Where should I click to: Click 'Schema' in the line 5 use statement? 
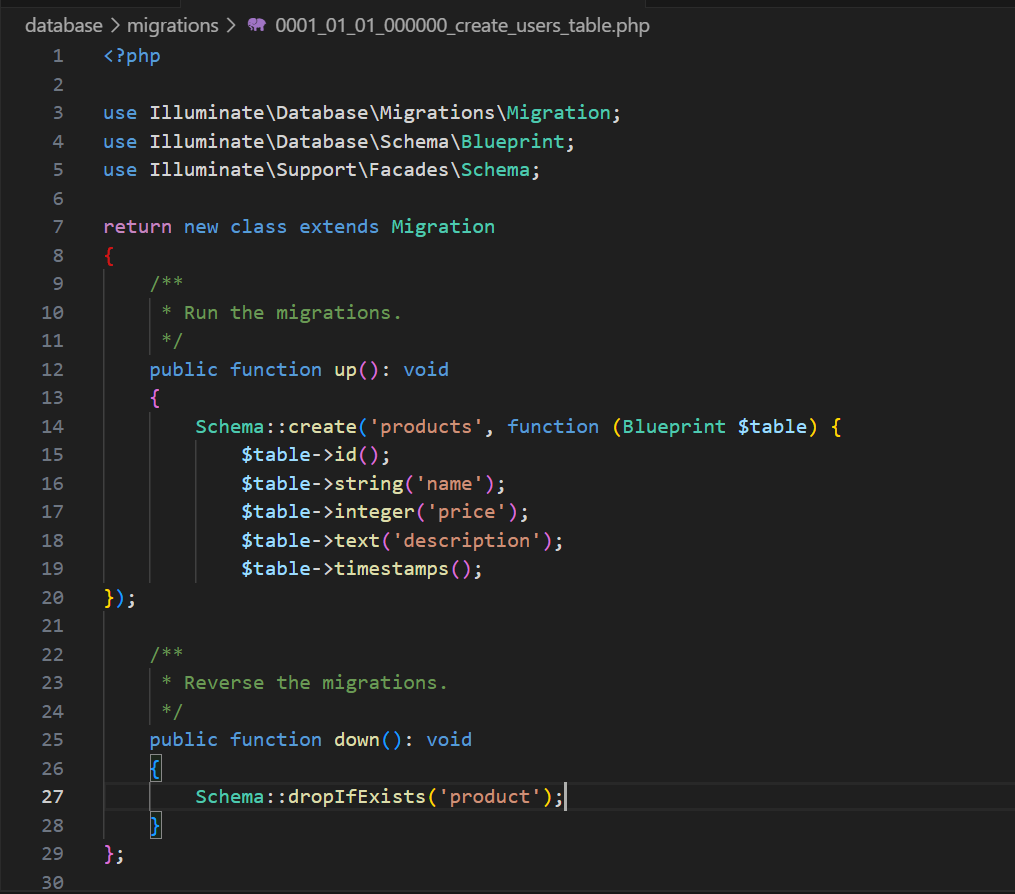point(495,170)
